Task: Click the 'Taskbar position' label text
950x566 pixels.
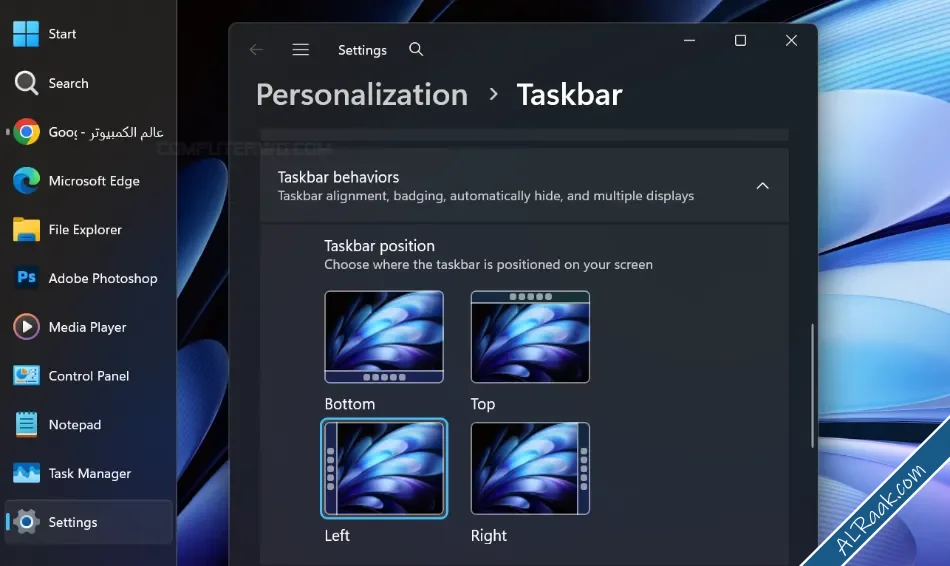Action: (x=379, y=246)
